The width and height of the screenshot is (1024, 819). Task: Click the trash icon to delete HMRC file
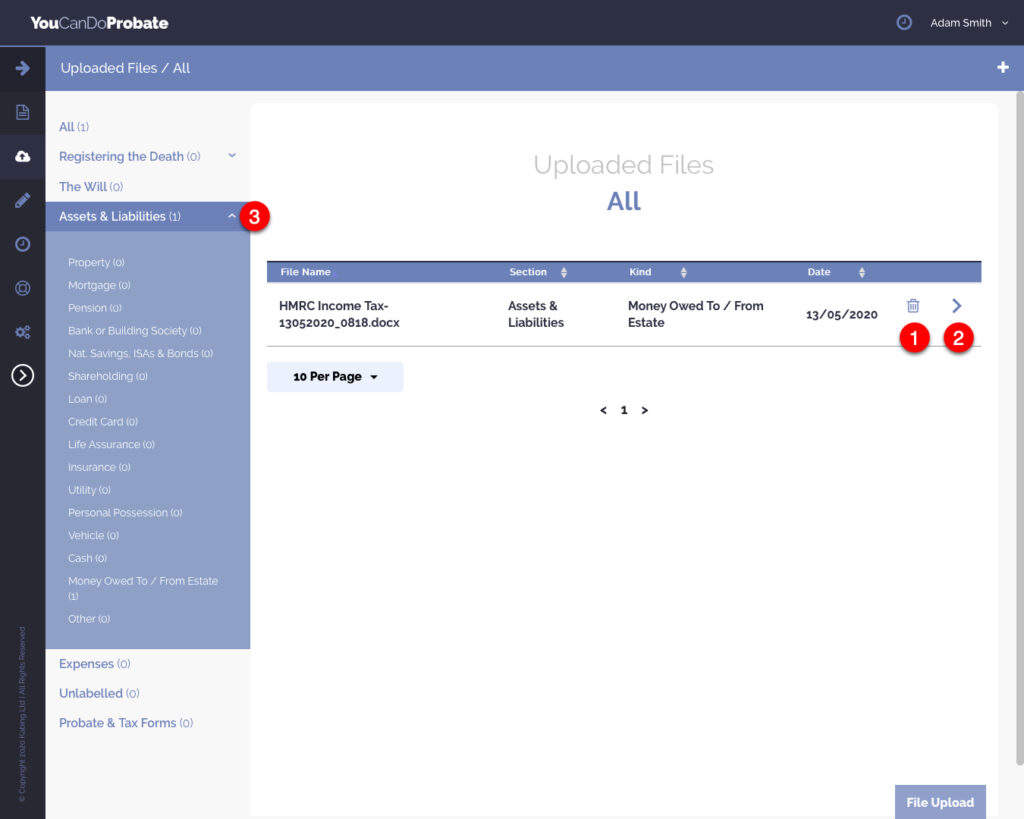[912, 306]
